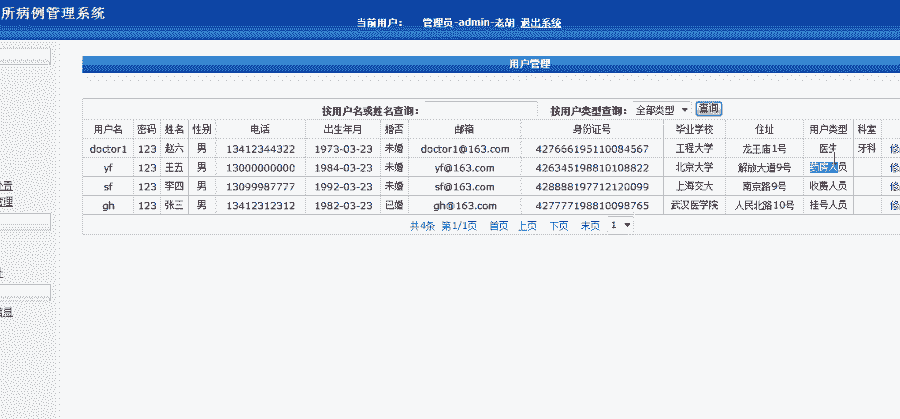900x419 pixels.
Task: Click the doctor1 username cell
Action: (x=108, y=149)
